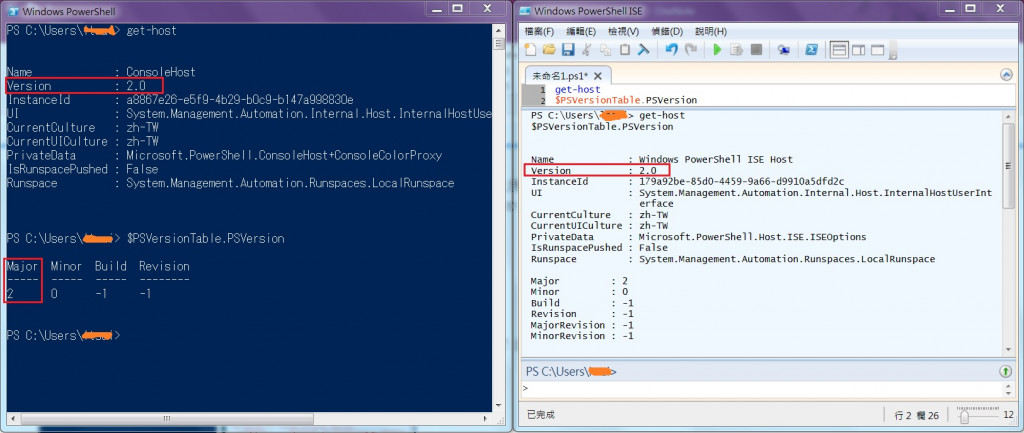Click 'Microsoft.PowerShell.Host.ISE.ISEOptions' output text

[752, 236]
